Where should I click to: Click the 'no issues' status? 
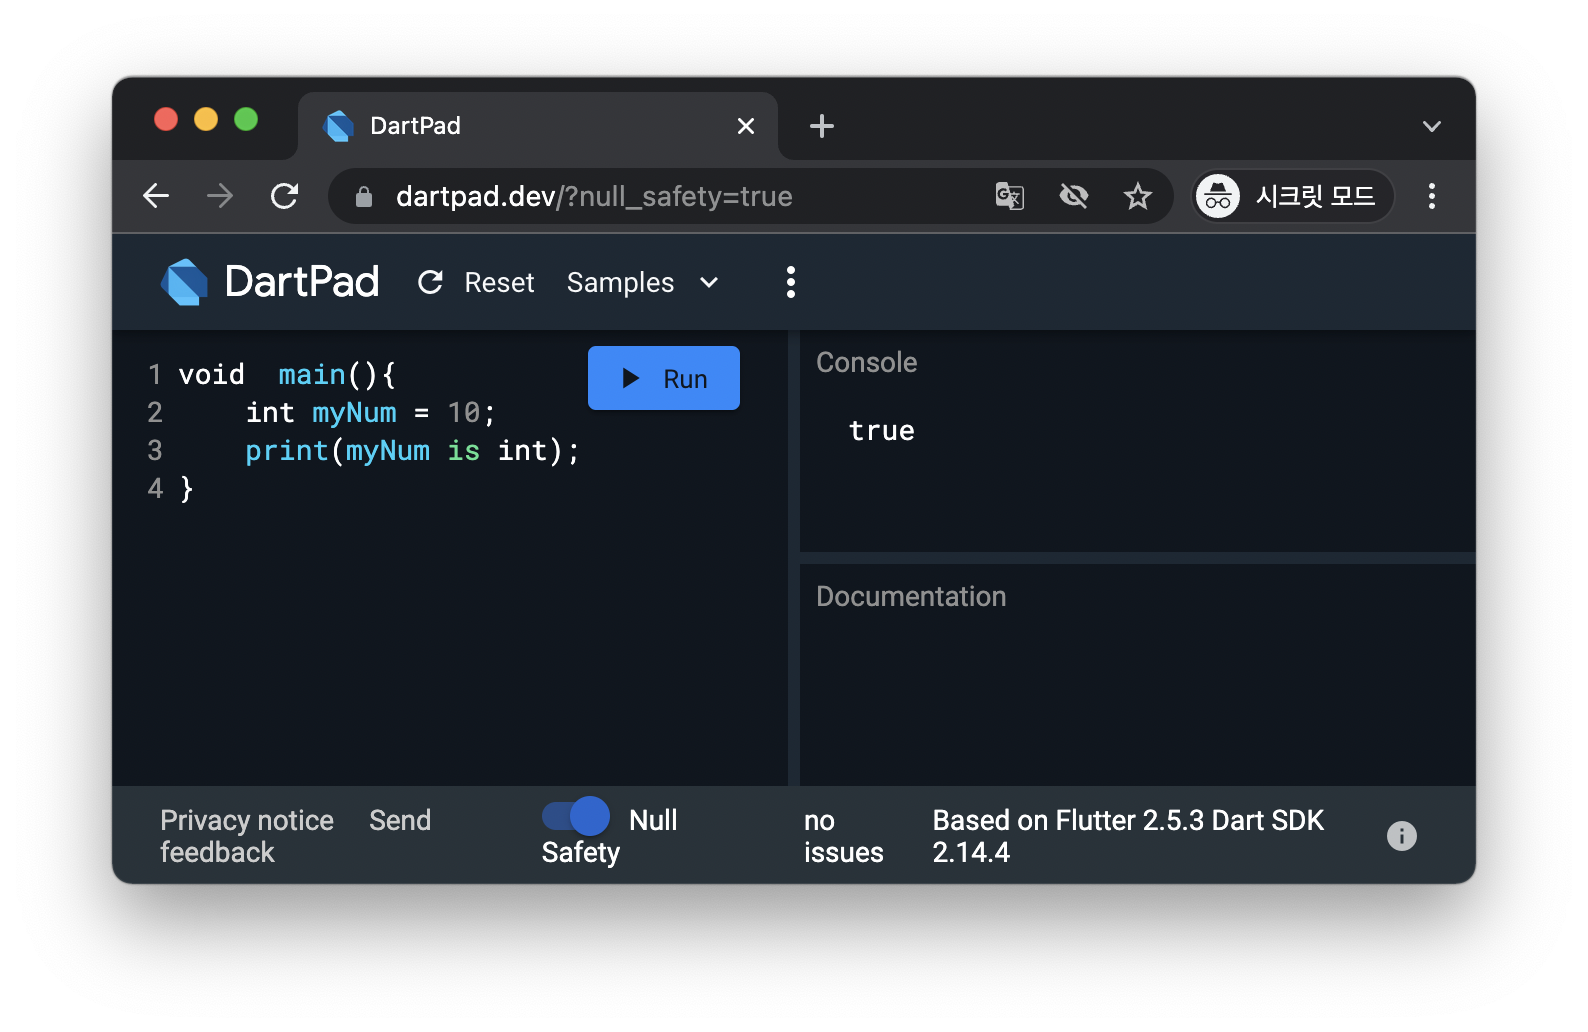pyautogui.click(x=843, y=836)
